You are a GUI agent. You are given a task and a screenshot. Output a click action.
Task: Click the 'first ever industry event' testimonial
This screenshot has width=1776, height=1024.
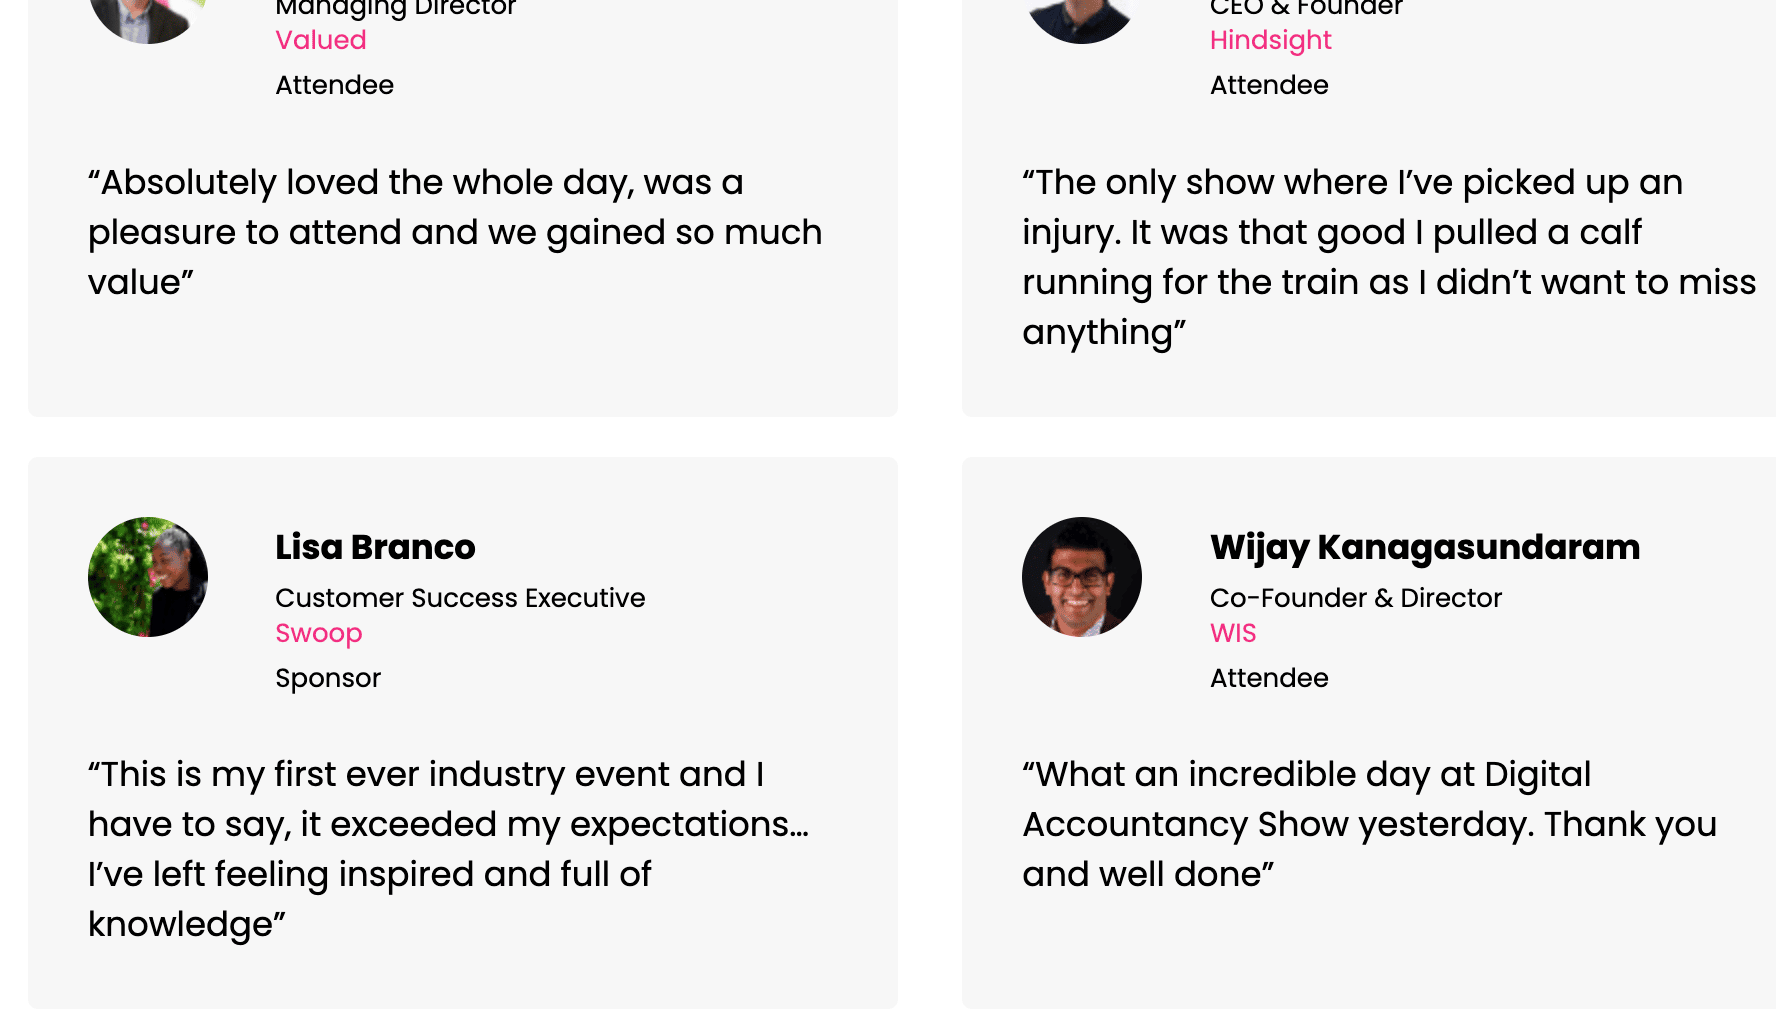(x=449, y=849)
